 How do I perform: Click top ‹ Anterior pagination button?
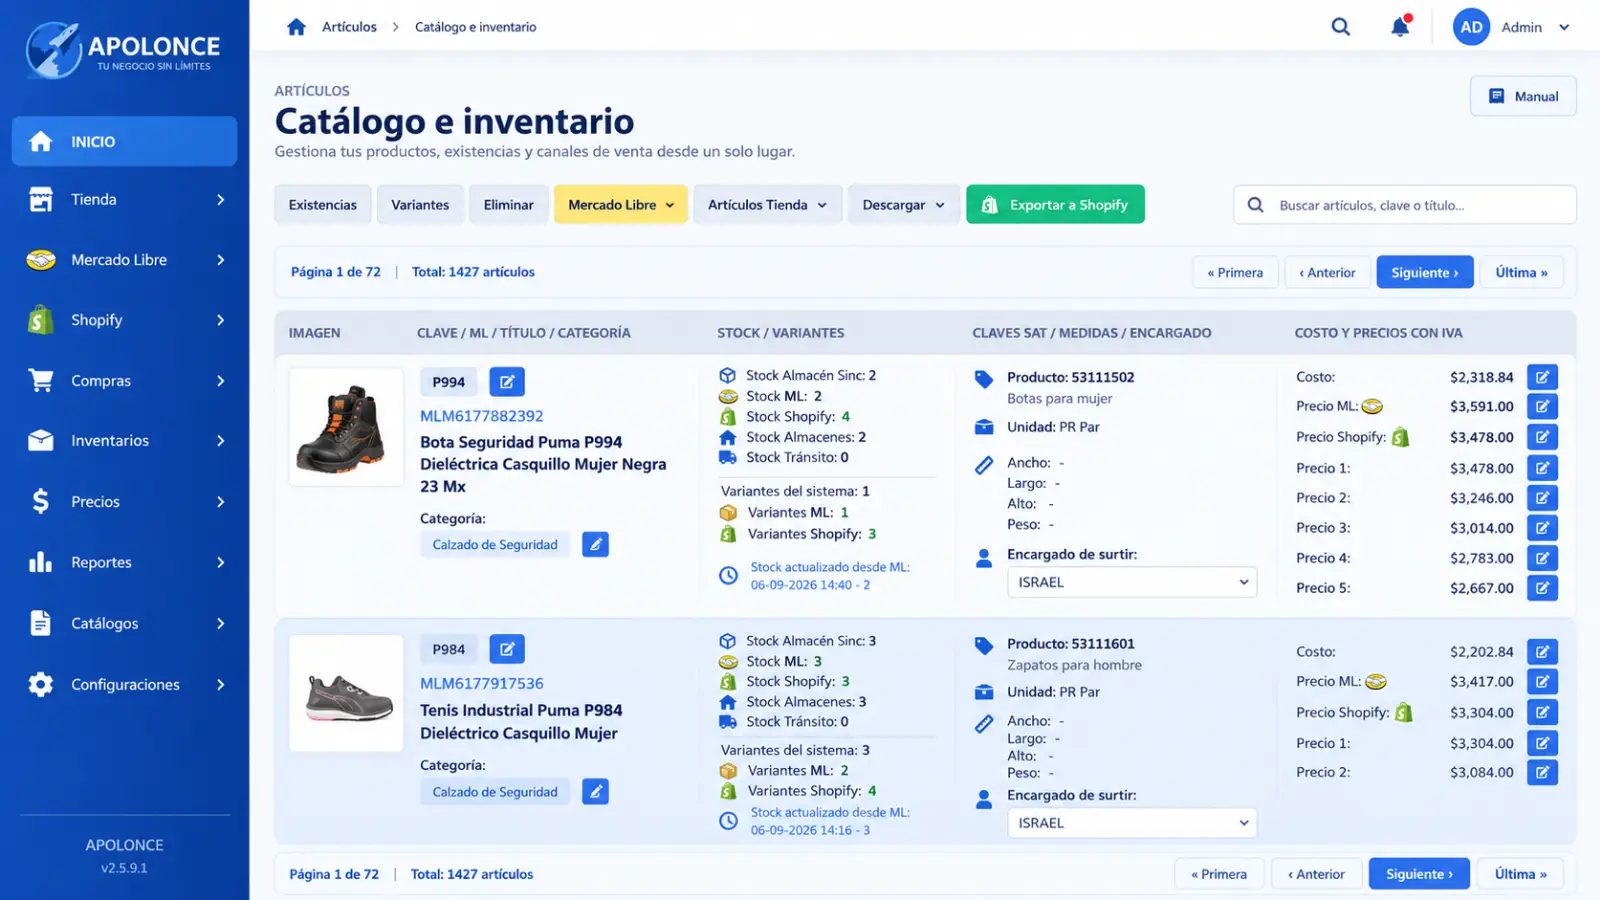pos(1327,272)
